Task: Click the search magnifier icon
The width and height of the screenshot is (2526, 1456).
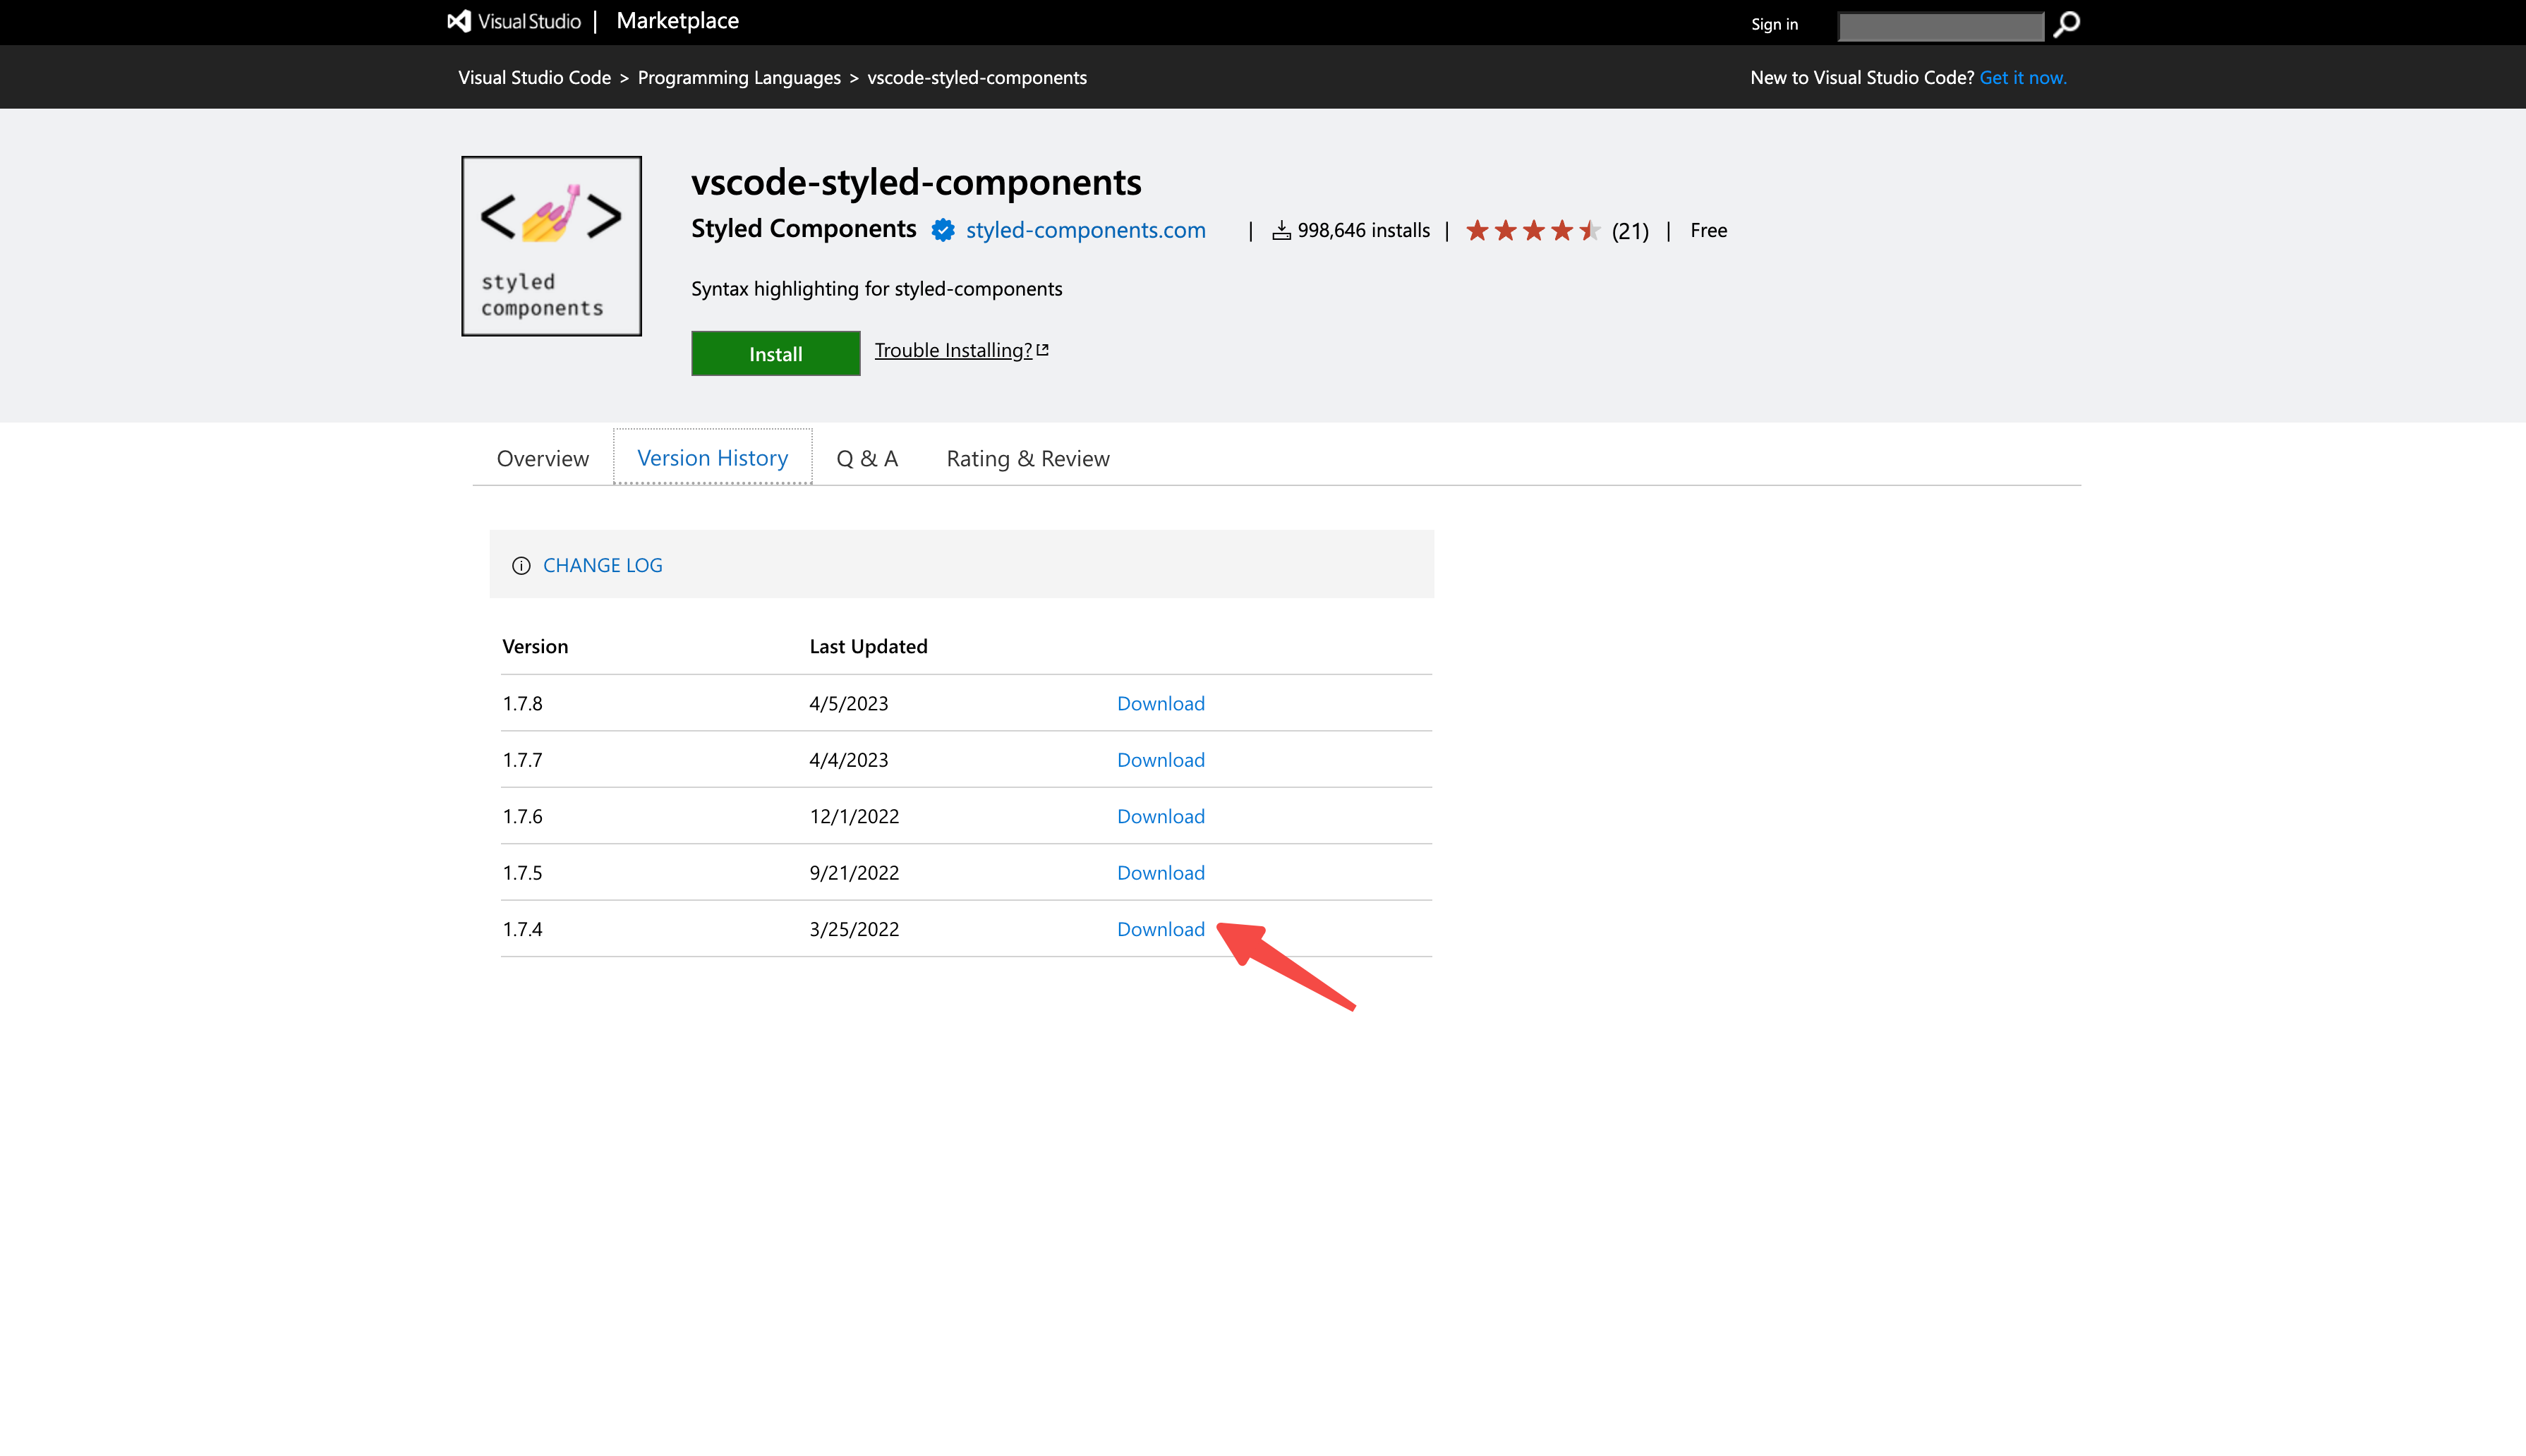Action: (x=2066, y=24)
